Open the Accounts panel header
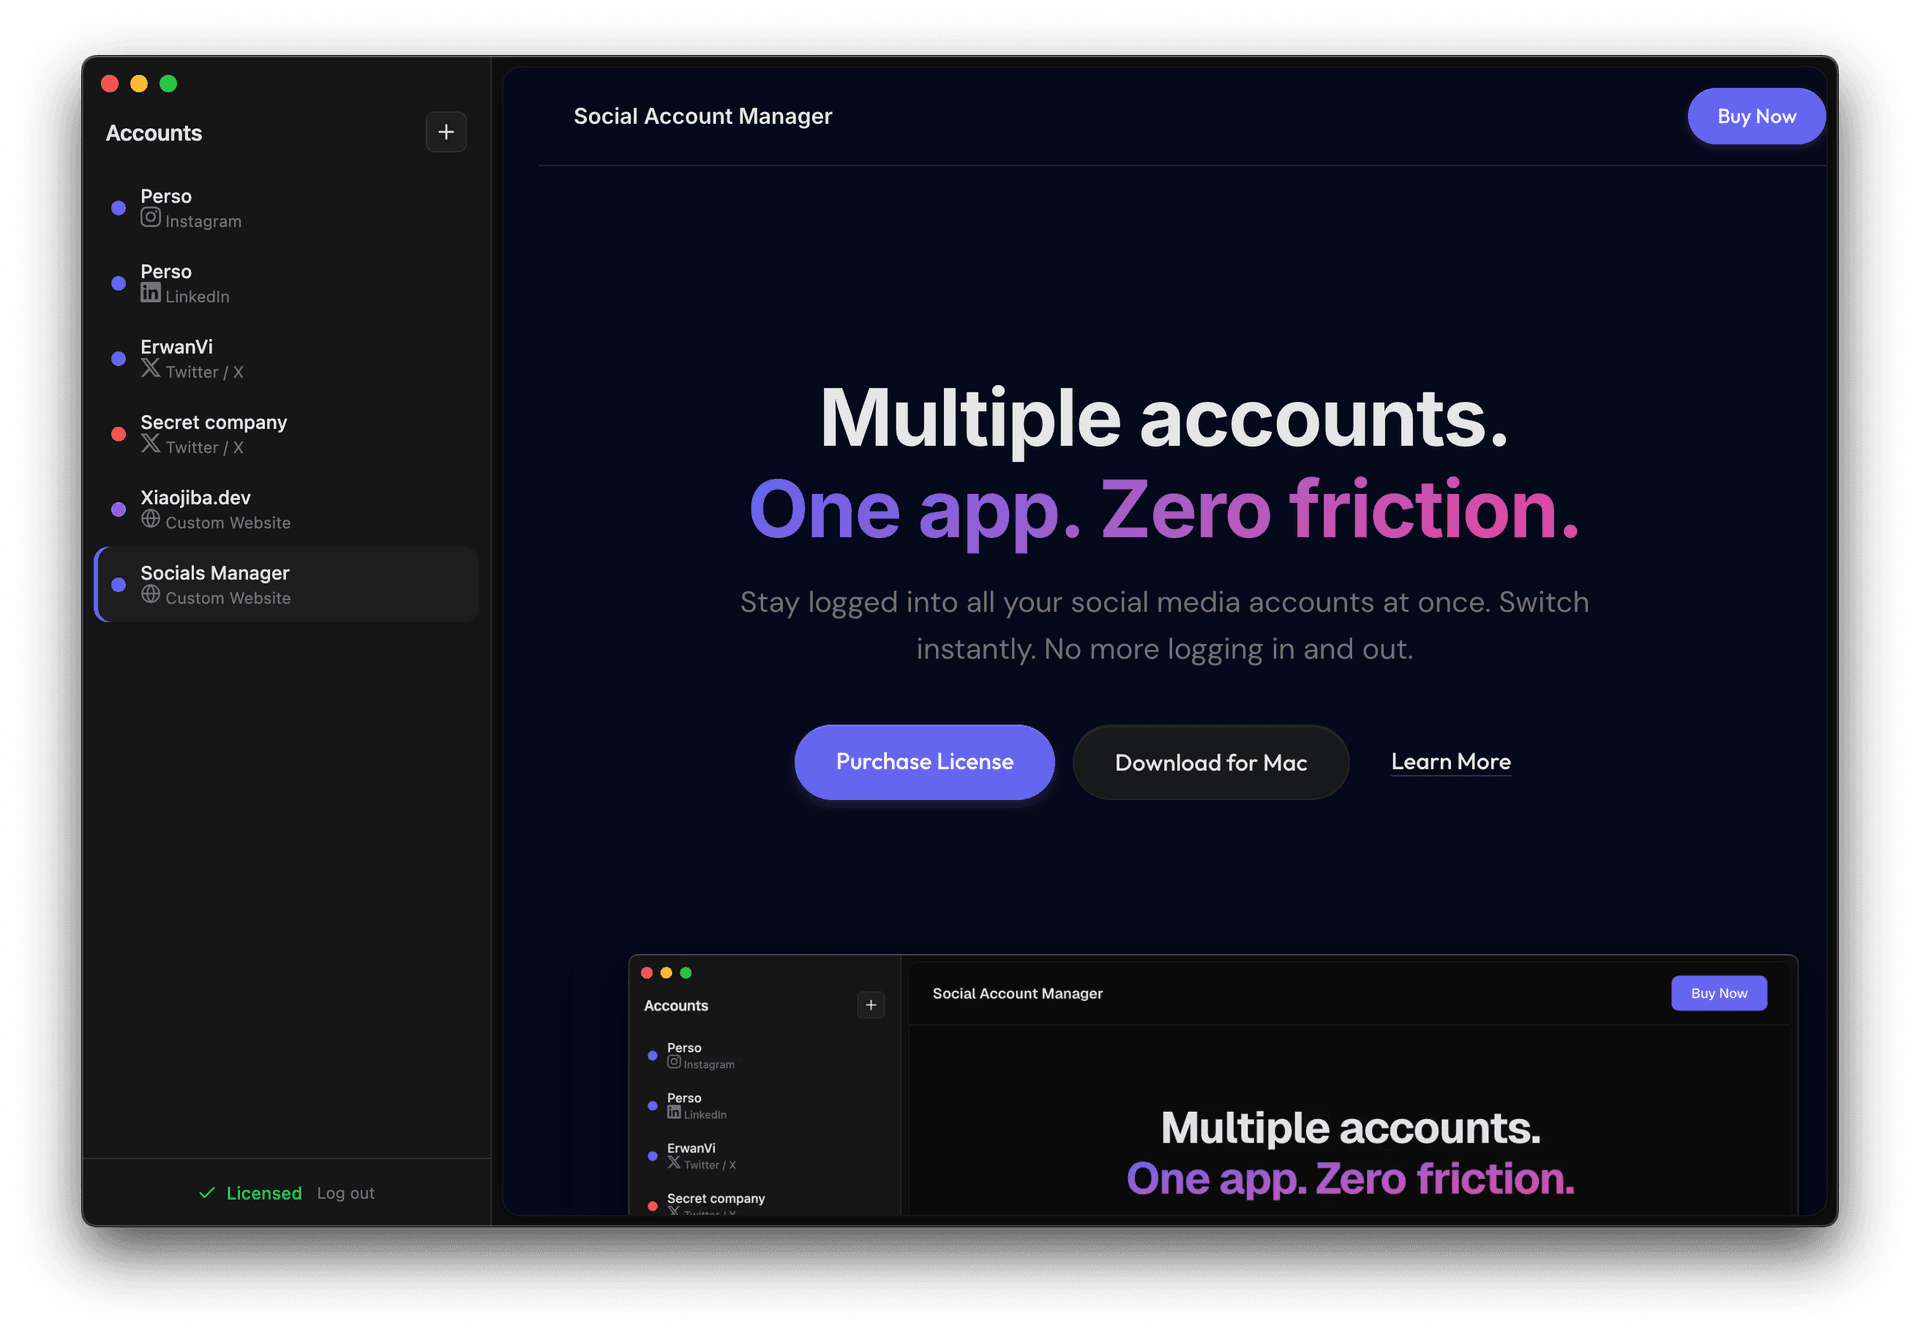 [153, 132]
